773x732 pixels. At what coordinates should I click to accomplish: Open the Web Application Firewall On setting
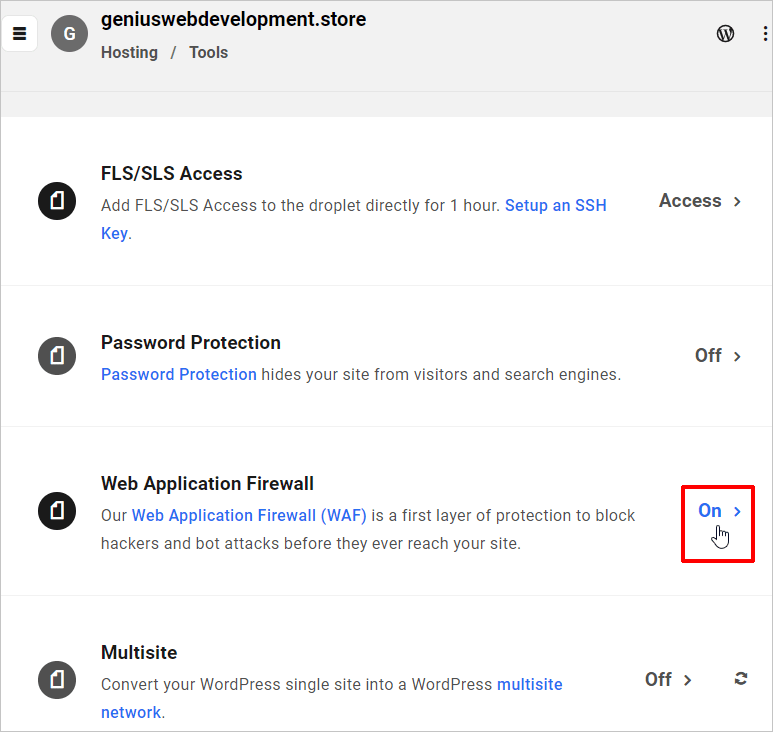[x=710, y=511]
